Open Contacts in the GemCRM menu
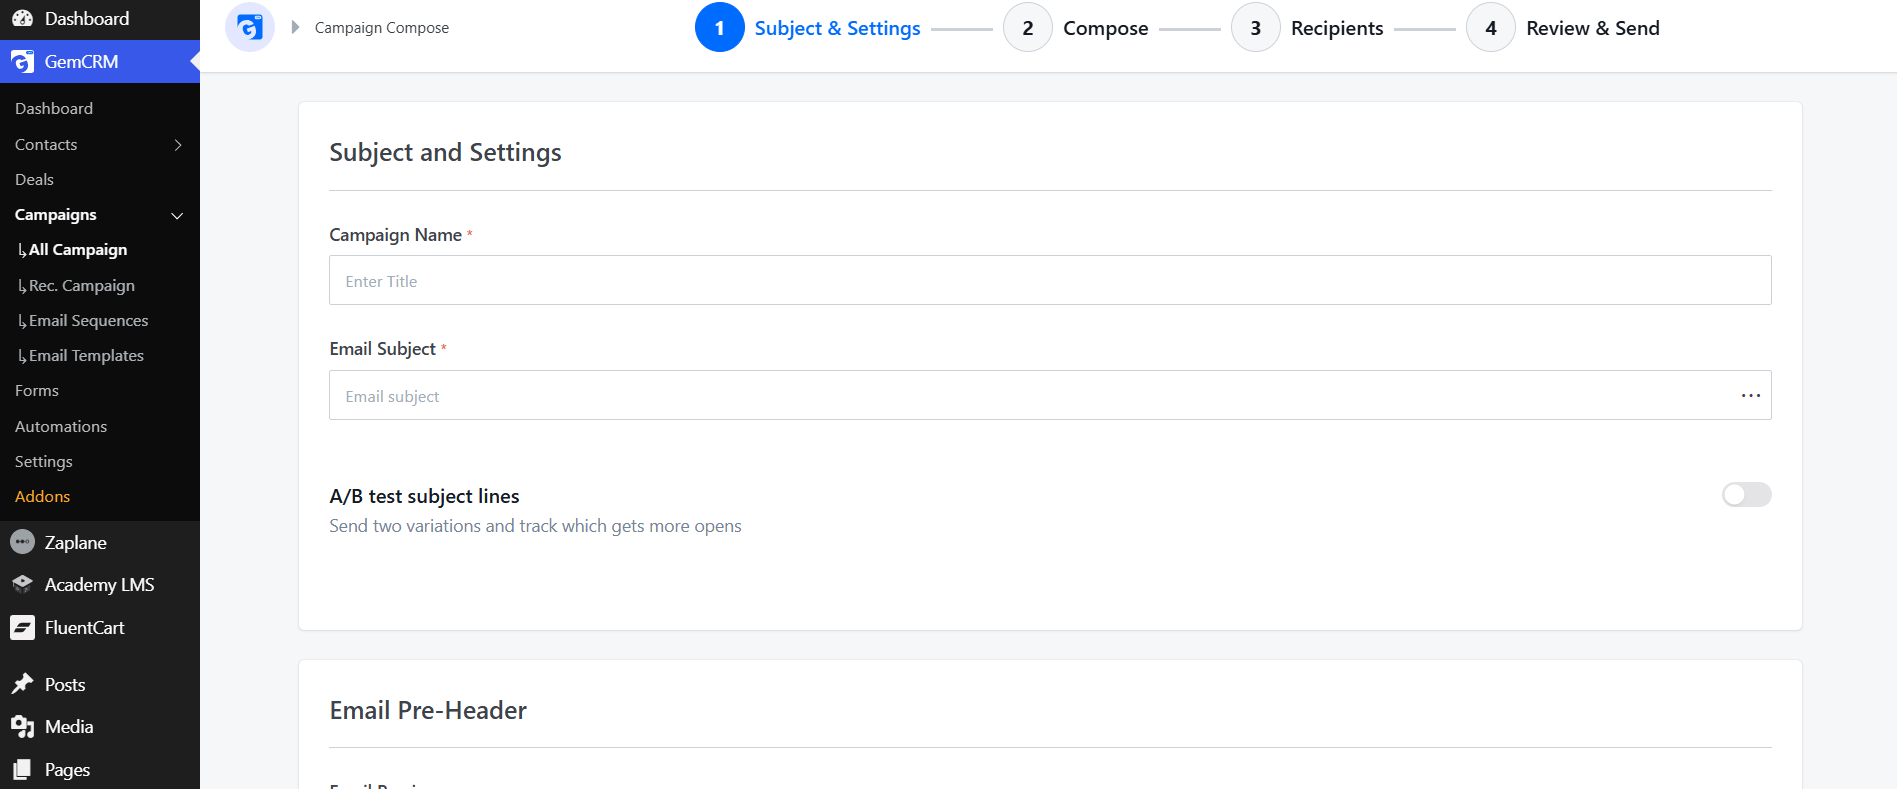Screen dimensions: 1897x789 (x=46, y=145)
